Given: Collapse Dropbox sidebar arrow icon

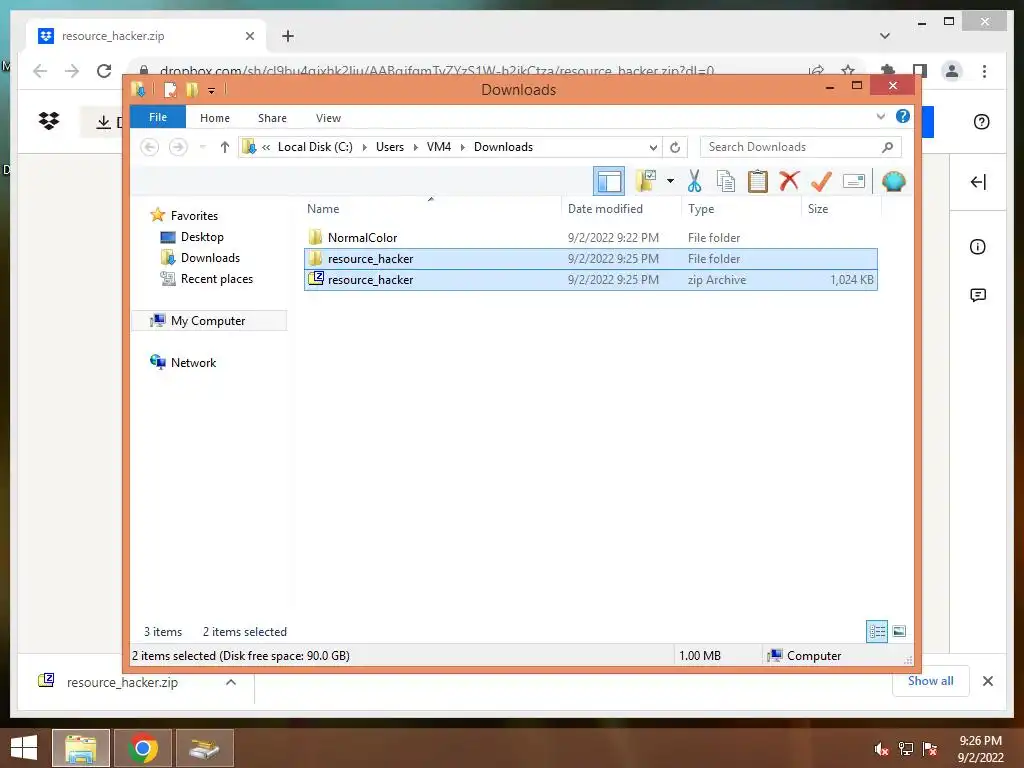Looking at the screenshot, I should (x=978, y=182).
